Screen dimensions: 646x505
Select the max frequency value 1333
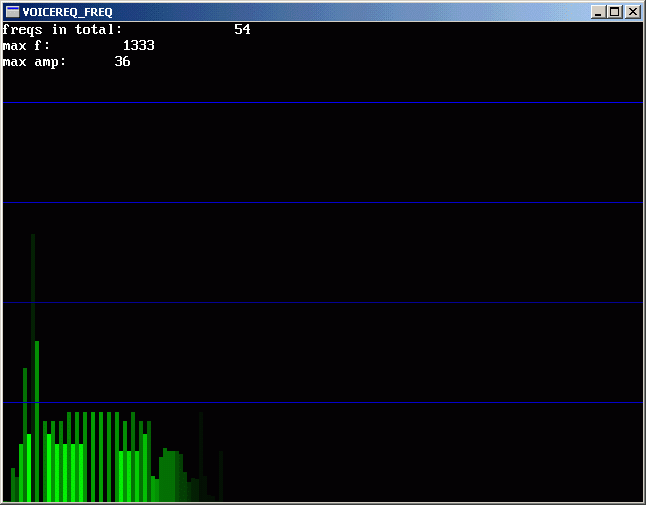pos(138,46)
